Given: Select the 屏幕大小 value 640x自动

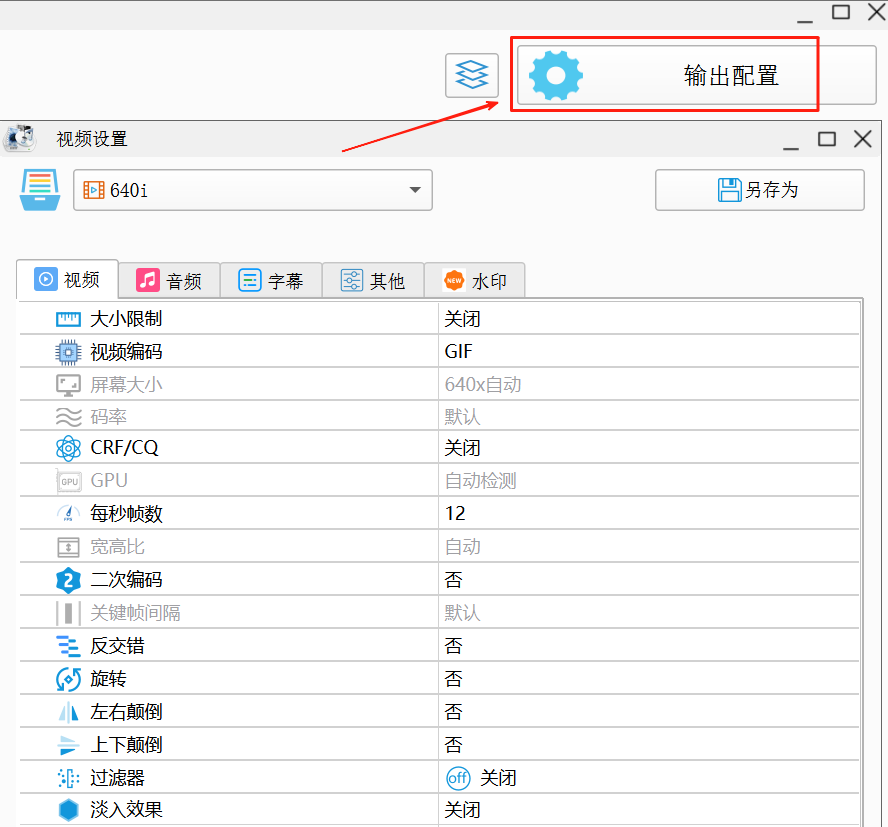Looking at the screenshot, I should point(483,385).
